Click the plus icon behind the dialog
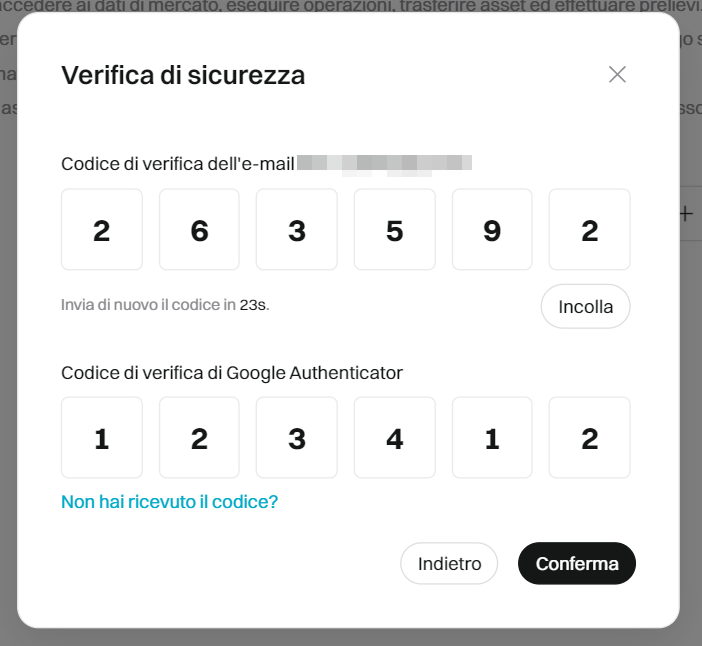The width and height of the screenshot is (702, 646). pos(686,213)
